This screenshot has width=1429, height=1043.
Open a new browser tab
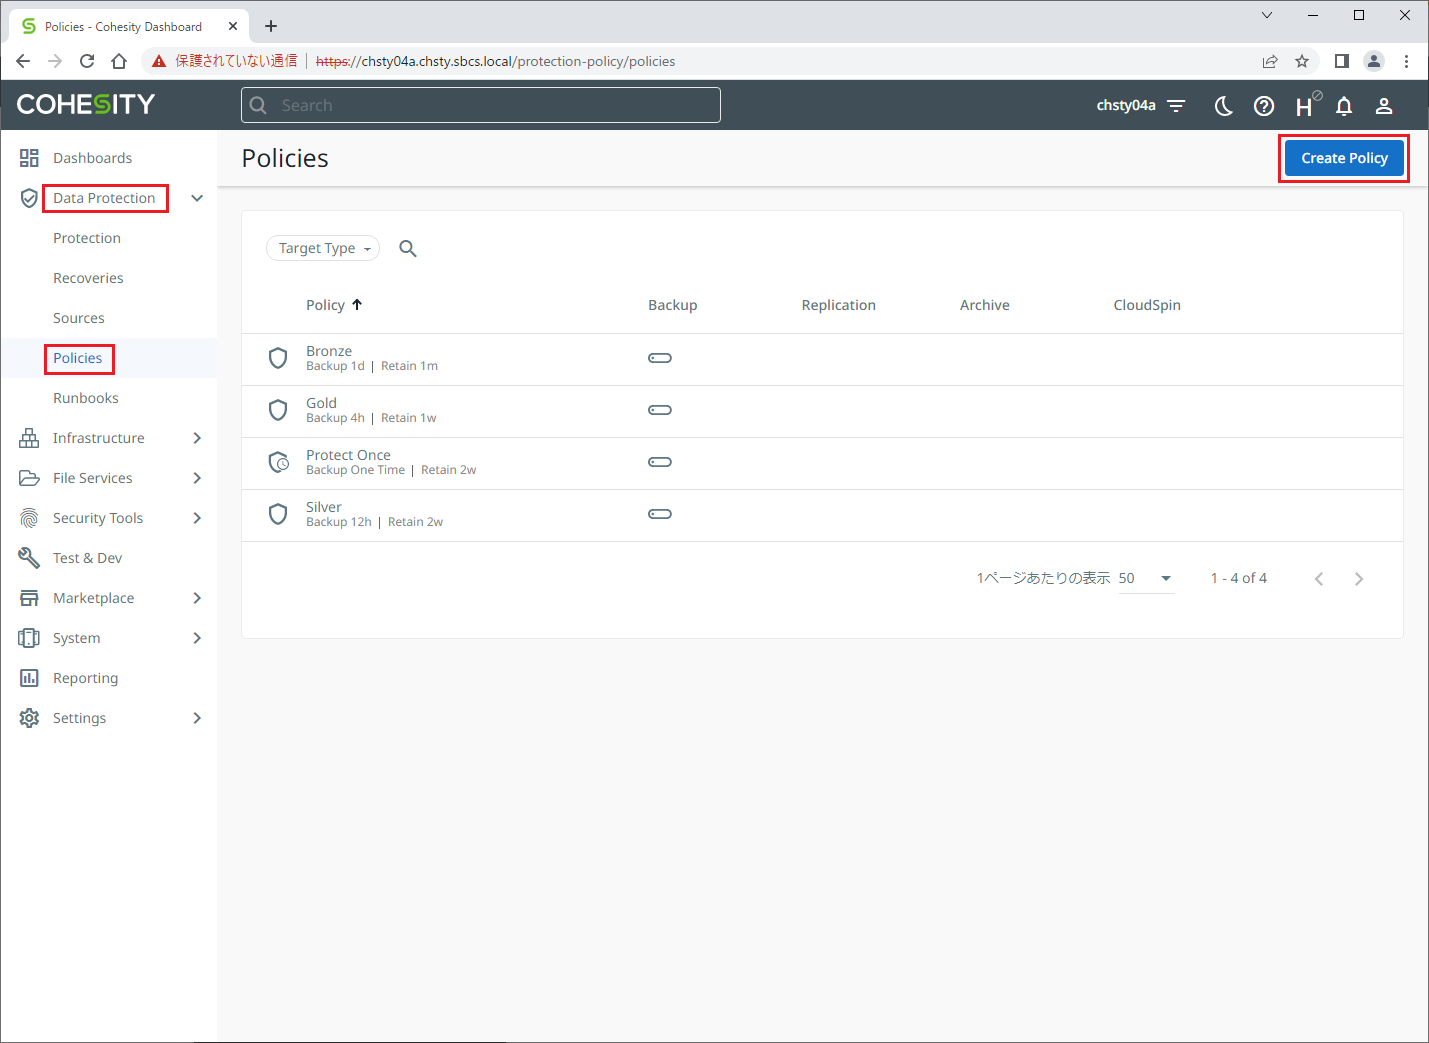pyautogui.click(x=271, y=26)
